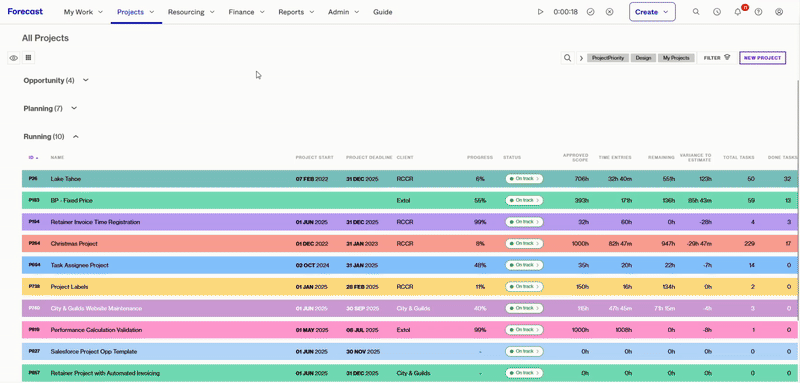Open the Resourcing menu
800x383 pixels.
point(191,12)
